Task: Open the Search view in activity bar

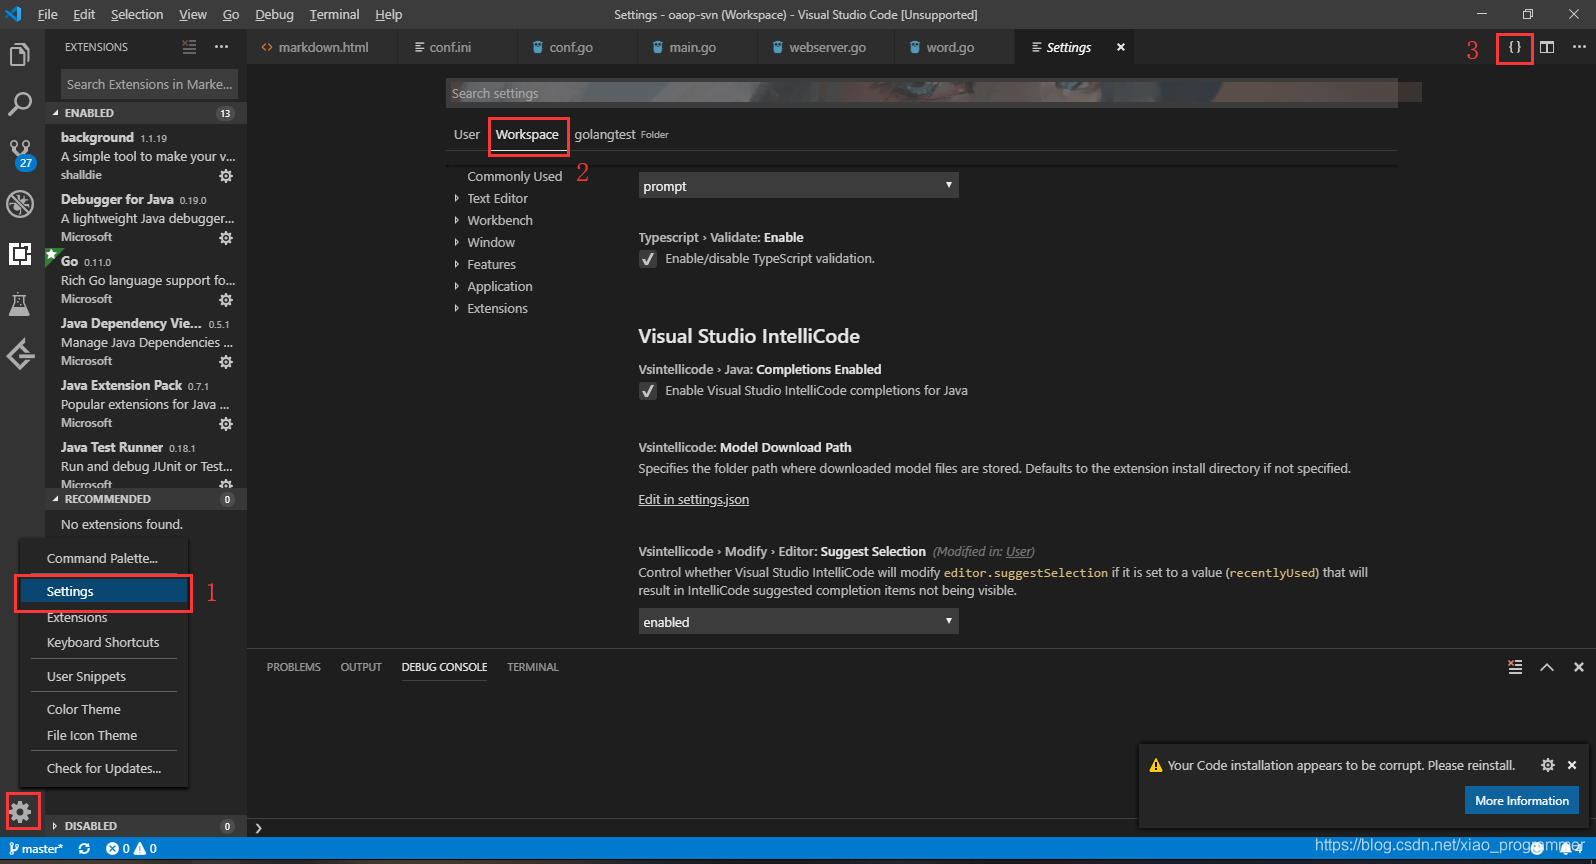Action: 19,104
